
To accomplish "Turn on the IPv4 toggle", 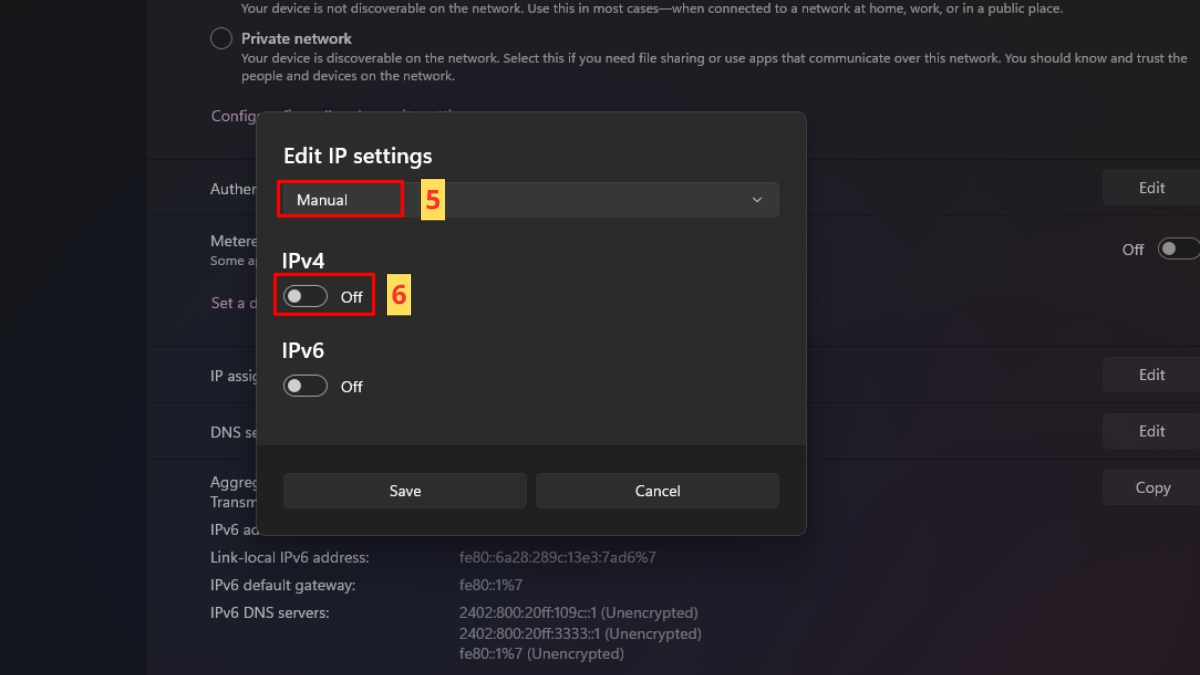I will coord(305,297).
